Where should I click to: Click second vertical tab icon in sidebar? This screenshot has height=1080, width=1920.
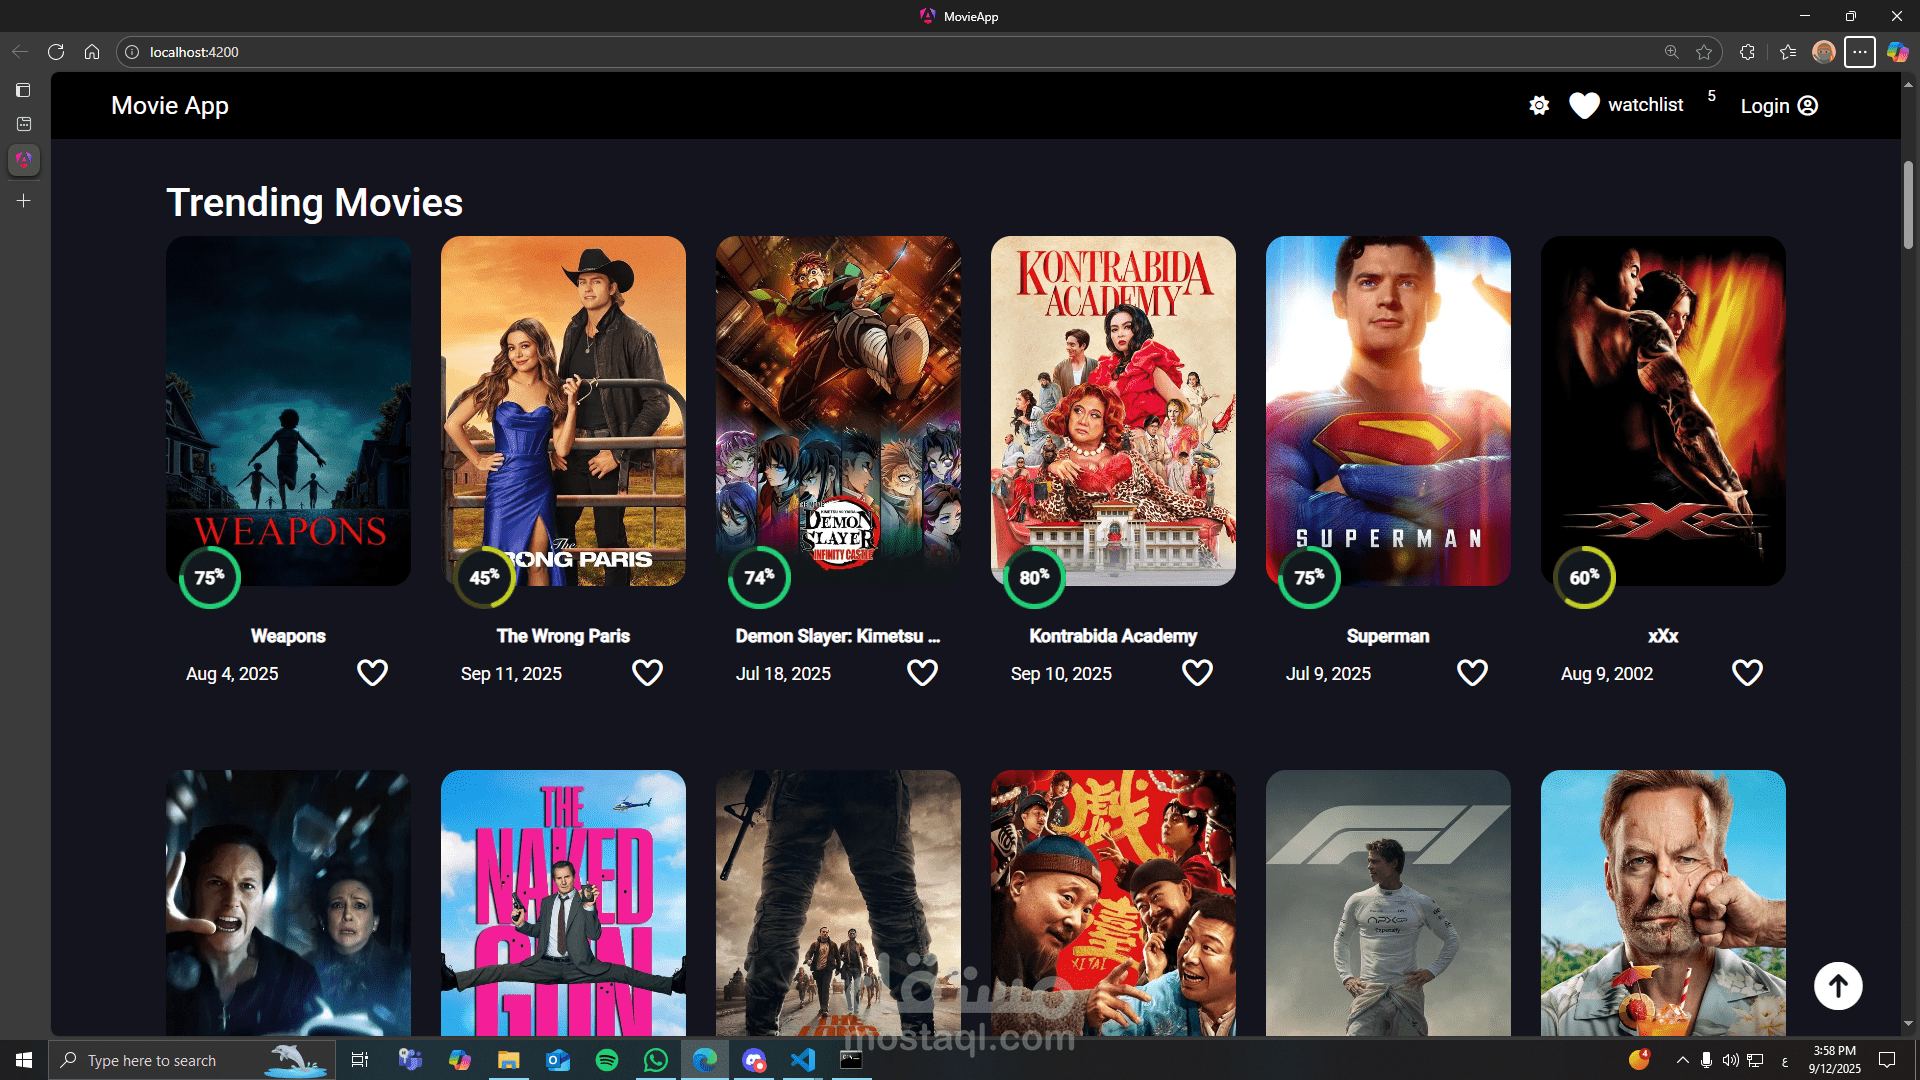24,124
